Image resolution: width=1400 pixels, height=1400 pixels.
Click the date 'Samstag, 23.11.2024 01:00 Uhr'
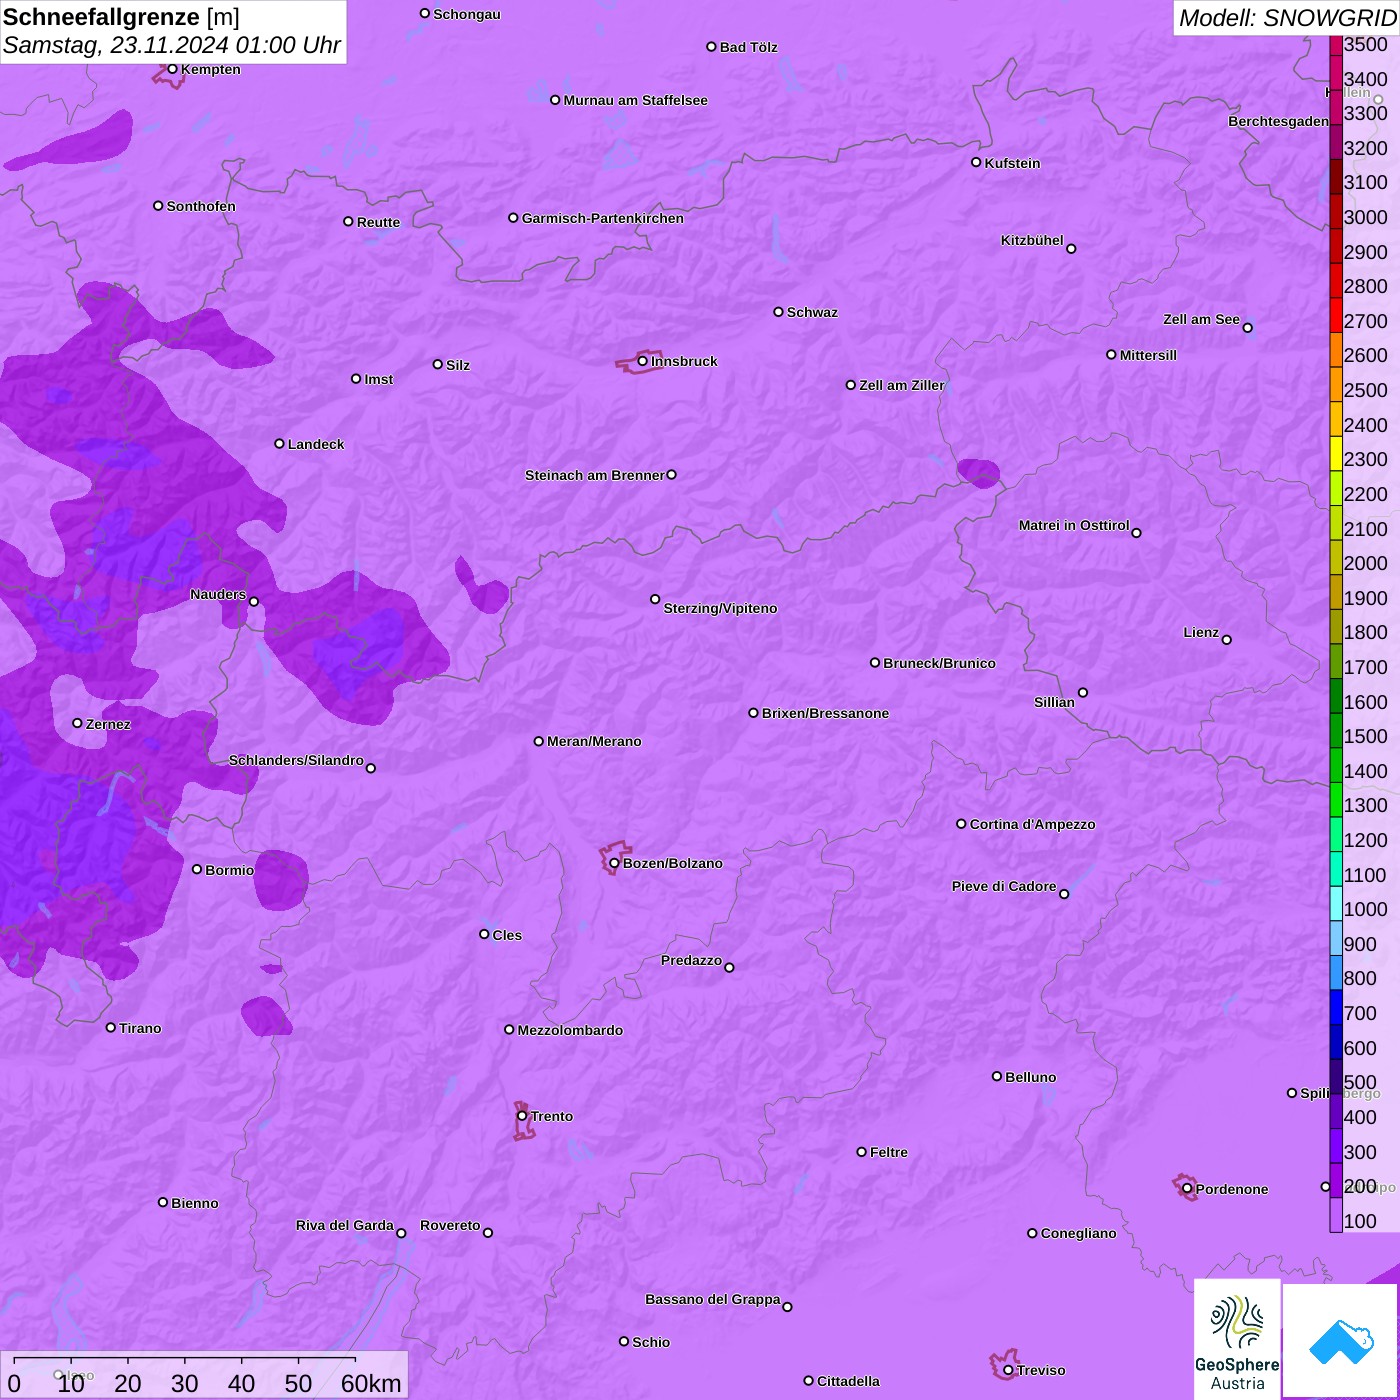click(172, 45)
